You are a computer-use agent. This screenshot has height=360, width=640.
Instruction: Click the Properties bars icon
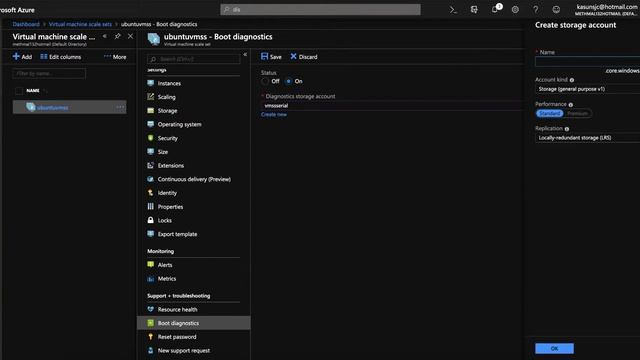(151, 207)
